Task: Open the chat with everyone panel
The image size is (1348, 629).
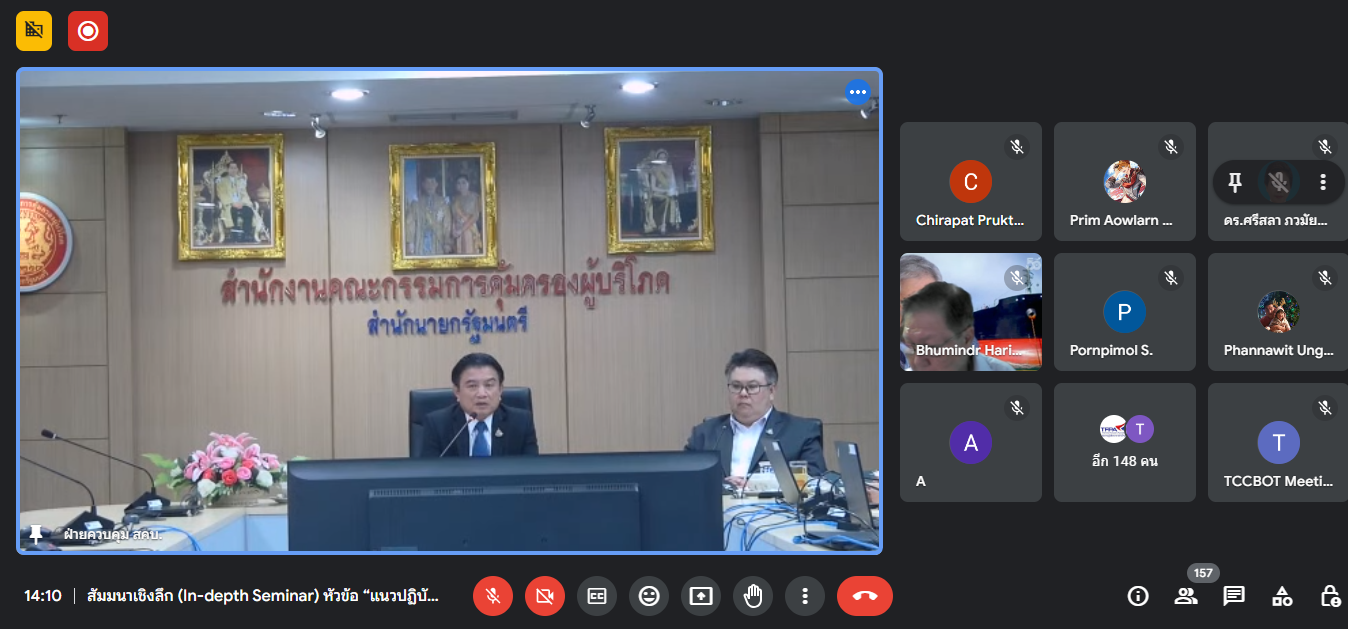Action: 1234,596
